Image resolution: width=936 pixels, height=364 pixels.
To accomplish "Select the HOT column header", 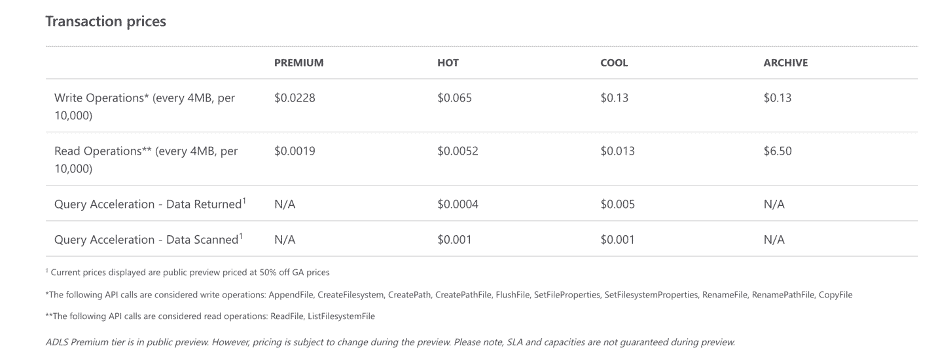I will click(448, 63).
